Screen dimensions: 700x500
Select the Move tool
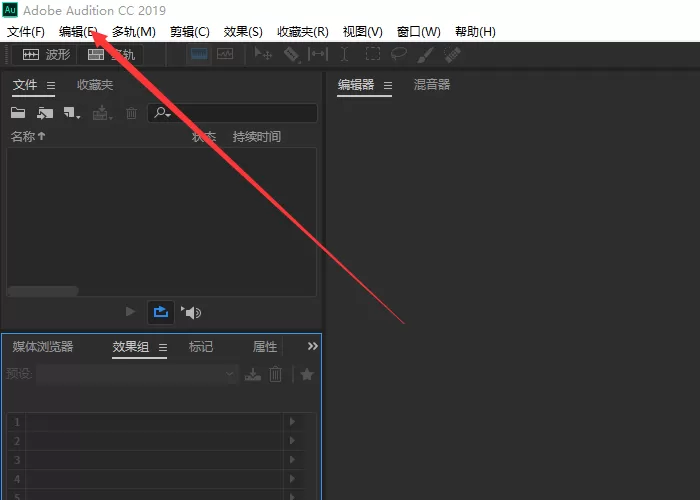[x=262, y=54]
